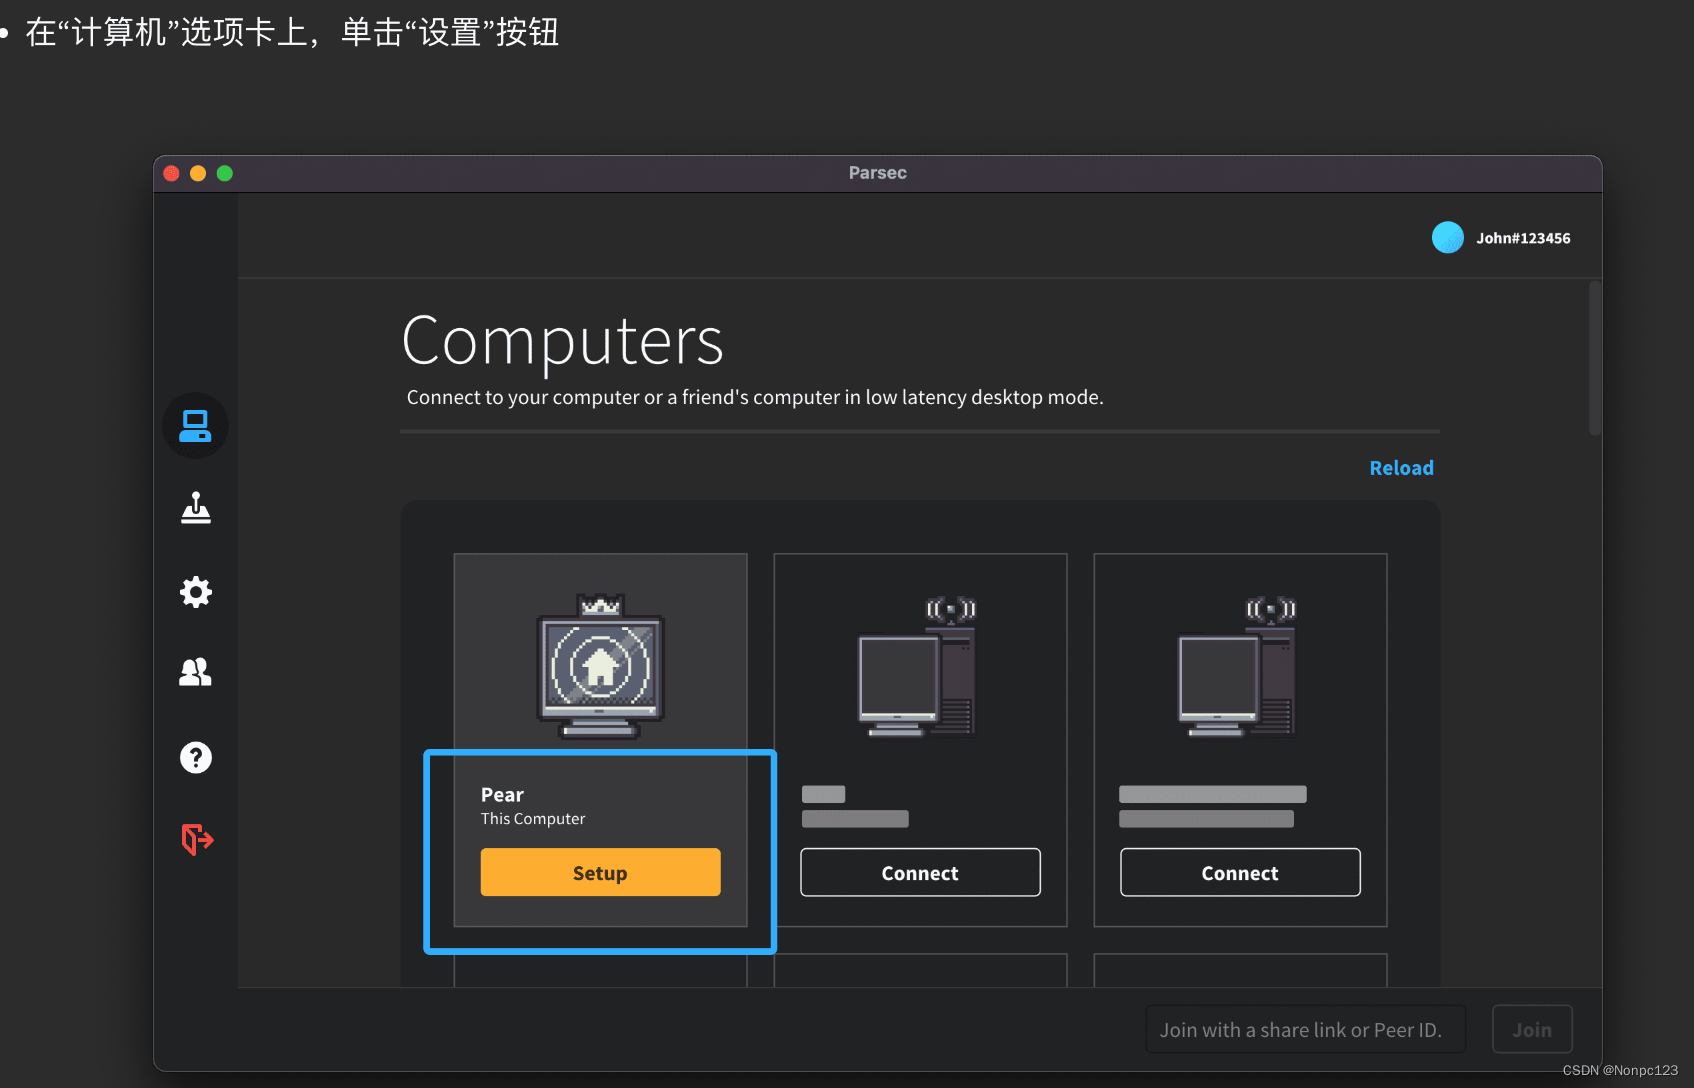Click the John#123456 username
The image size is (1694, 1088).
point(1523,238)
